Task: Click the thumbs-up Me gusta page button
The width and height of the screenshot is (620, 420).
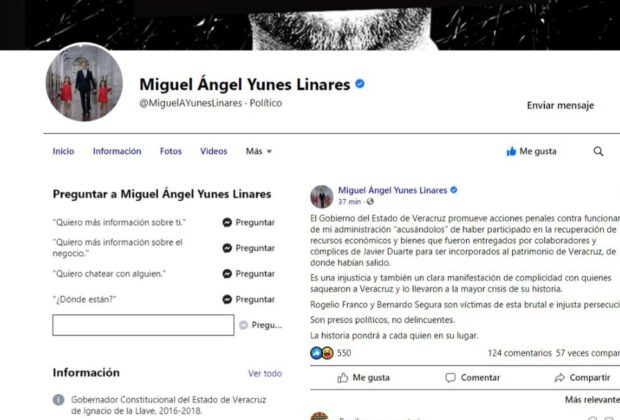Action: 531,151
